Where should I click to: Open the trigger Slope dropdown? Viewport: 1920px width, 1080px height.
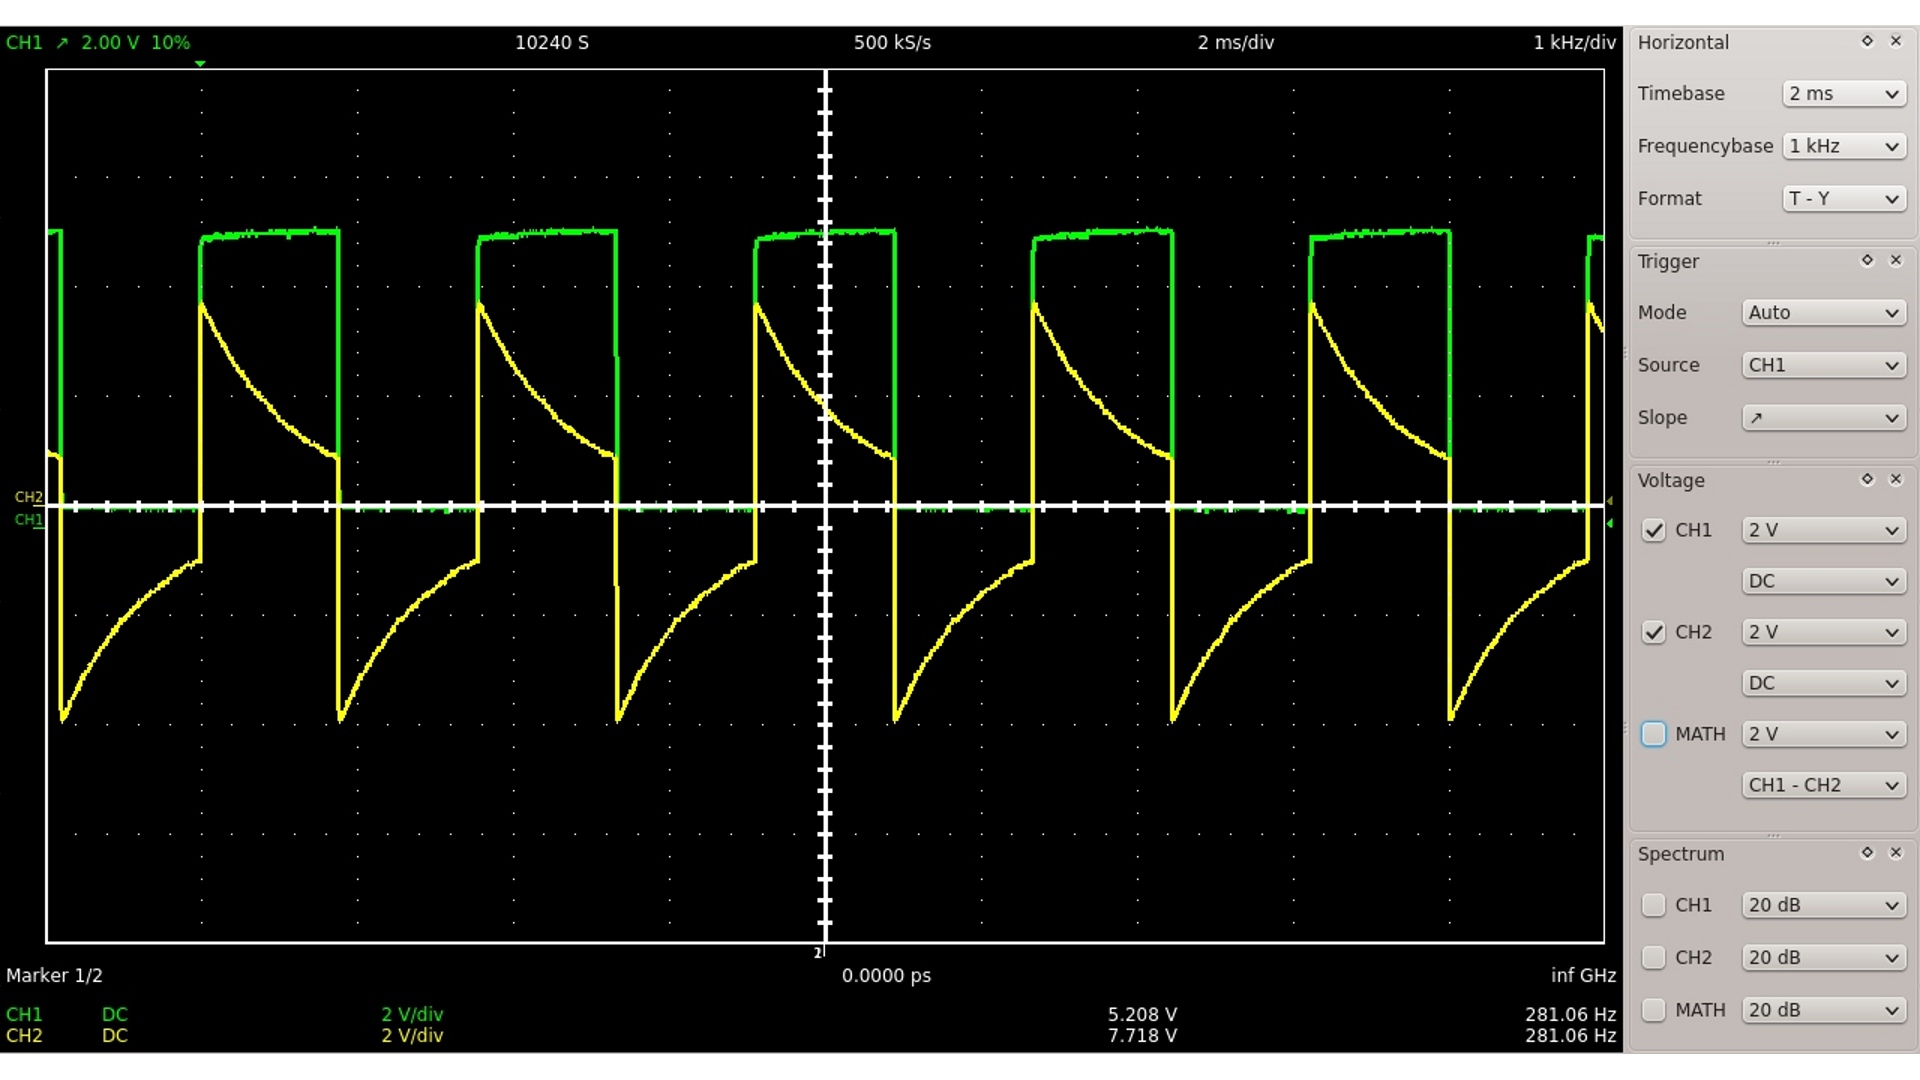(1823, 418)
